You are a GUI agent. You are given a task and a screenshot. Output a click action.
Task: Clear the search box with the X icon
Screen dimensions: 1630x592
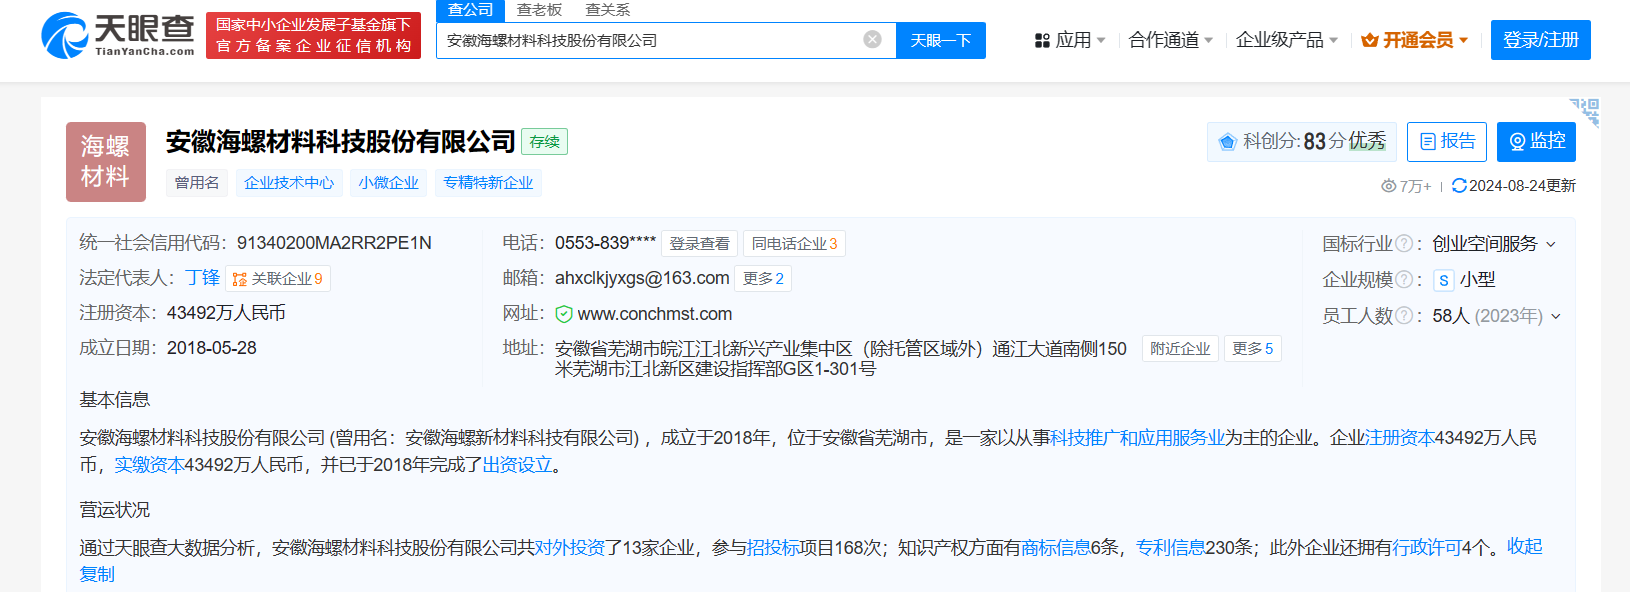point(872,39)
